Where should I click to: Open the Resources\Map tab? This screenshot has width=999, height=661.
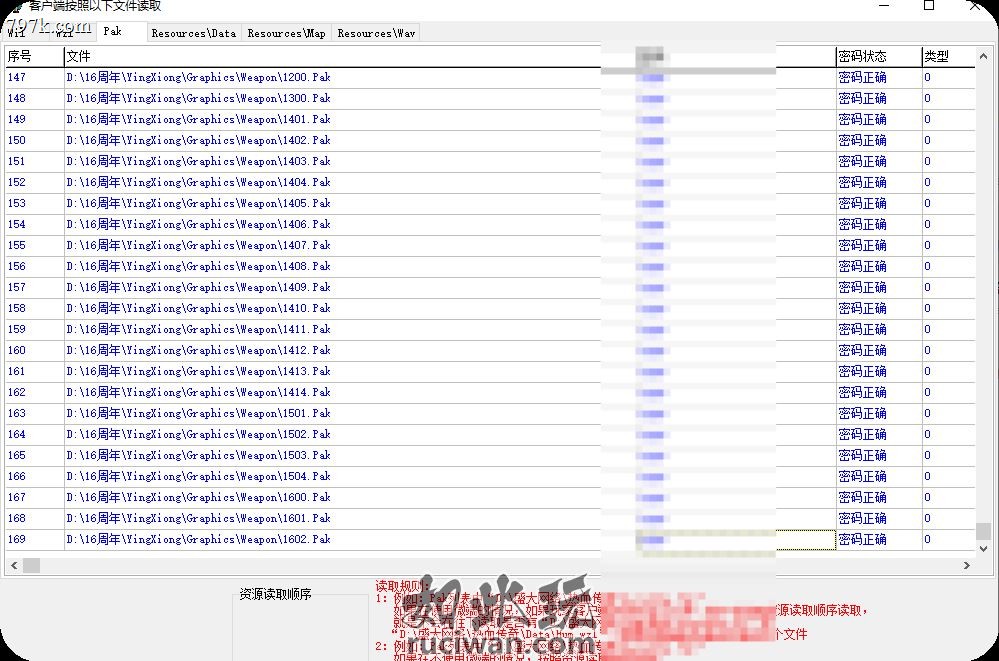point(286,33)
